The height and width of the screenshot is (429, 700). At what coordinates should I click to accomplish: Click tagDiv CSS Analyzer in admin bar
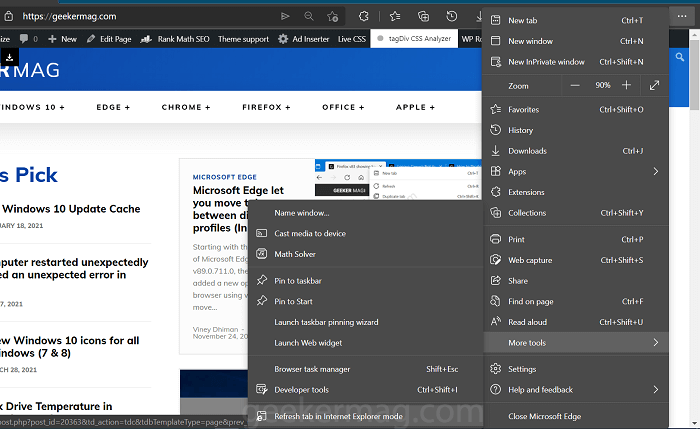(x=414, y=38)
